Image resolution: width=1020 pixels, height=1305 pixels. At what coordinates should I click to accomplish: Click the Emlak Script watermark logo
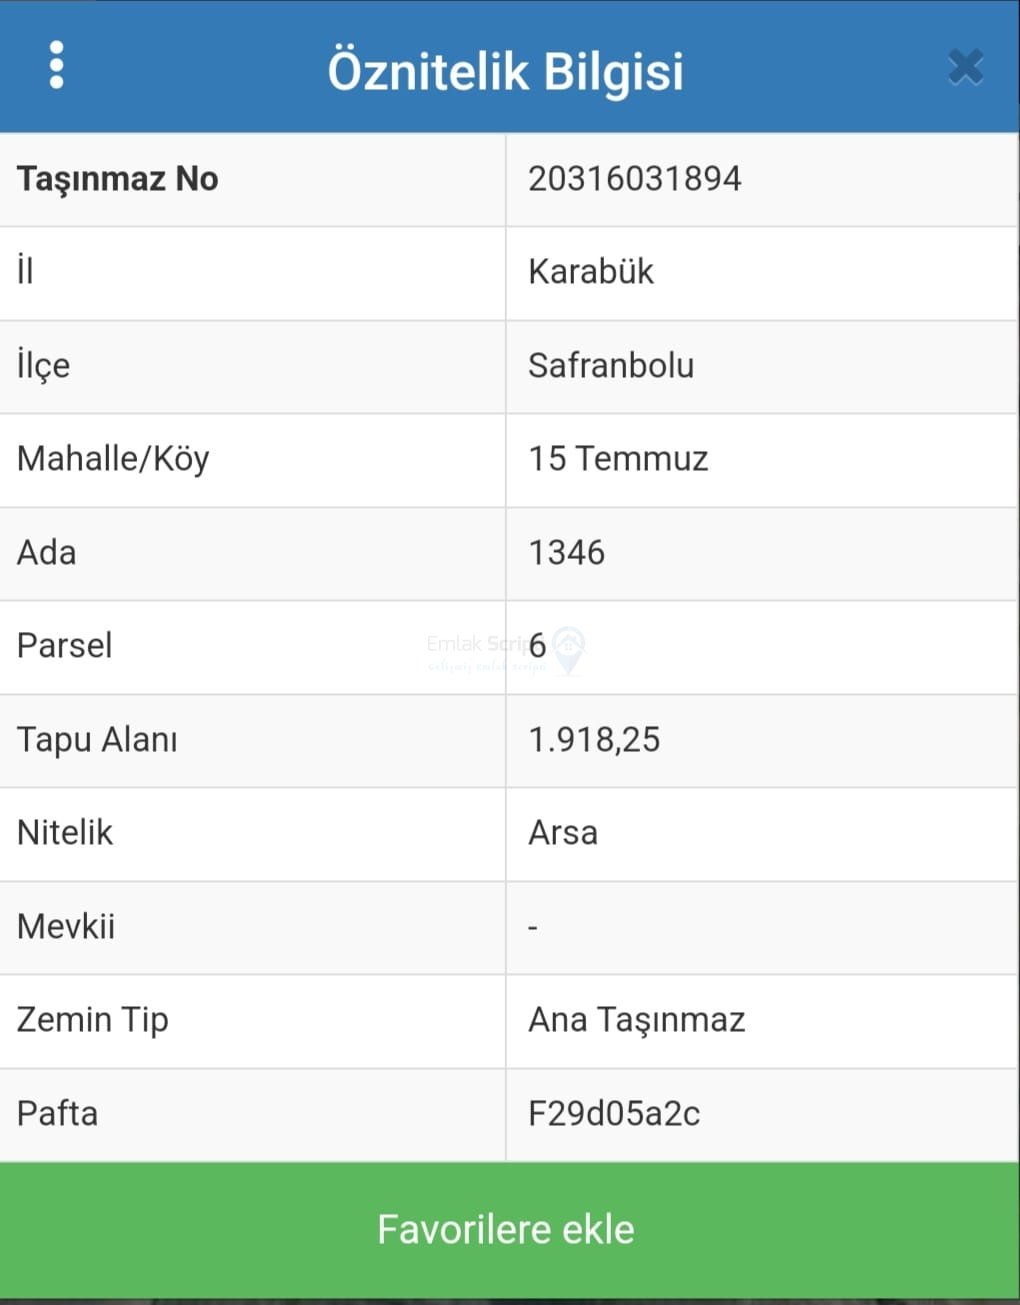[x=567, y=648]
